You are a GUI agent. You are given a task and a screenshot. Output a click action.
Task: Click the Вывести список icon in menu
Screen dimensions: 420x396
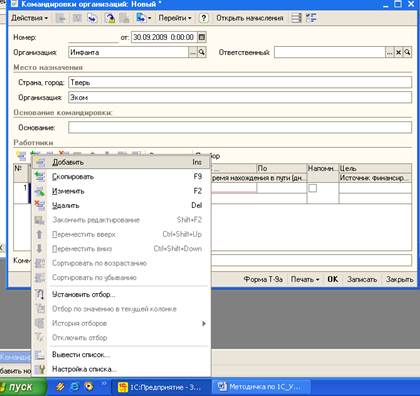(40, 355)
